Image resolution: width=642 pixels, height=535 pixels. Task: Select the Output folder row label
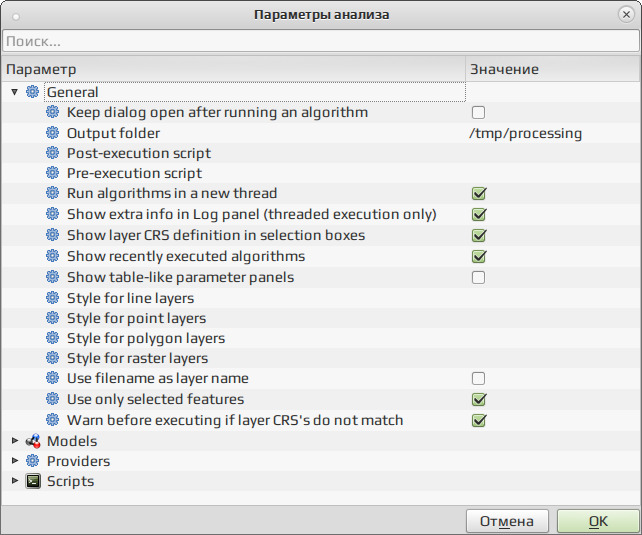113,133
